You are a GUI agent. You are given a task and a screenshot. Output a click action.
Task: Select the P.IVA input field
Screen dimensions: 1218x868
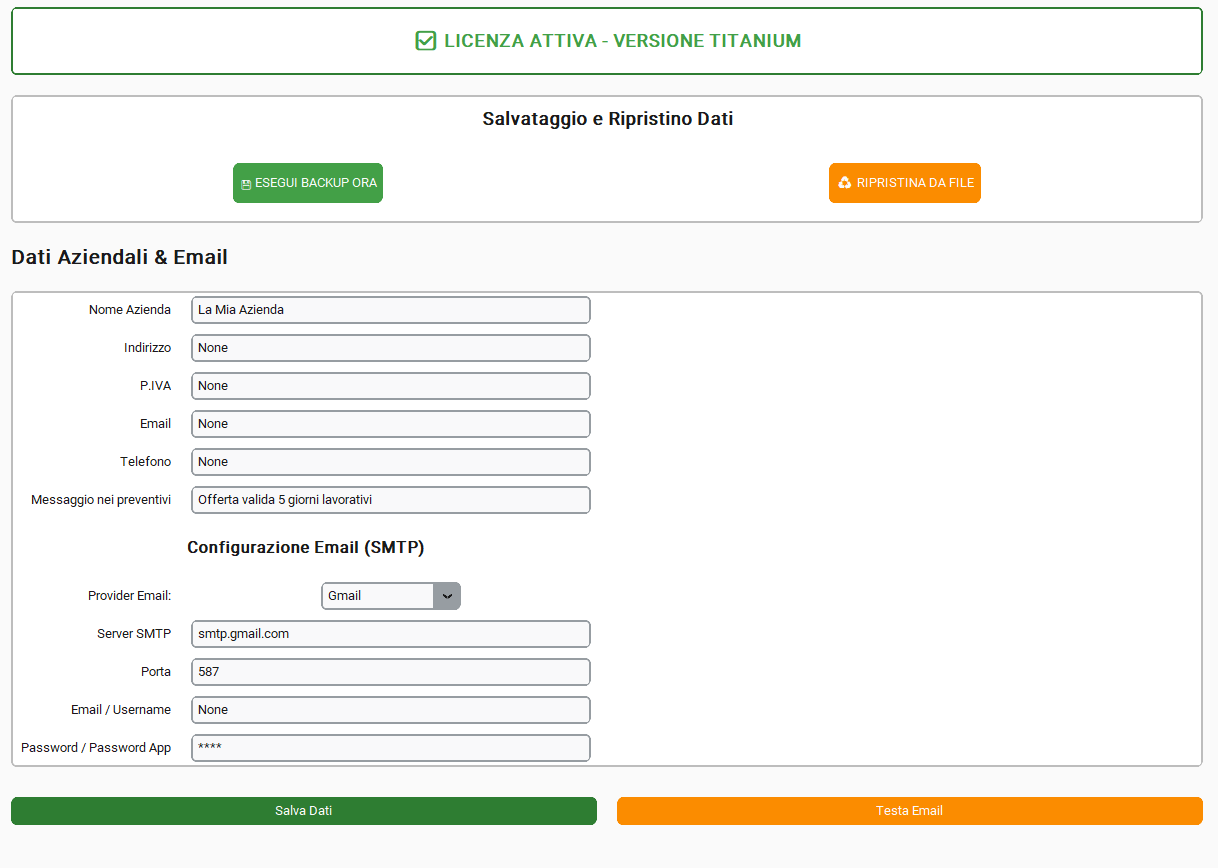coord(390,386)
